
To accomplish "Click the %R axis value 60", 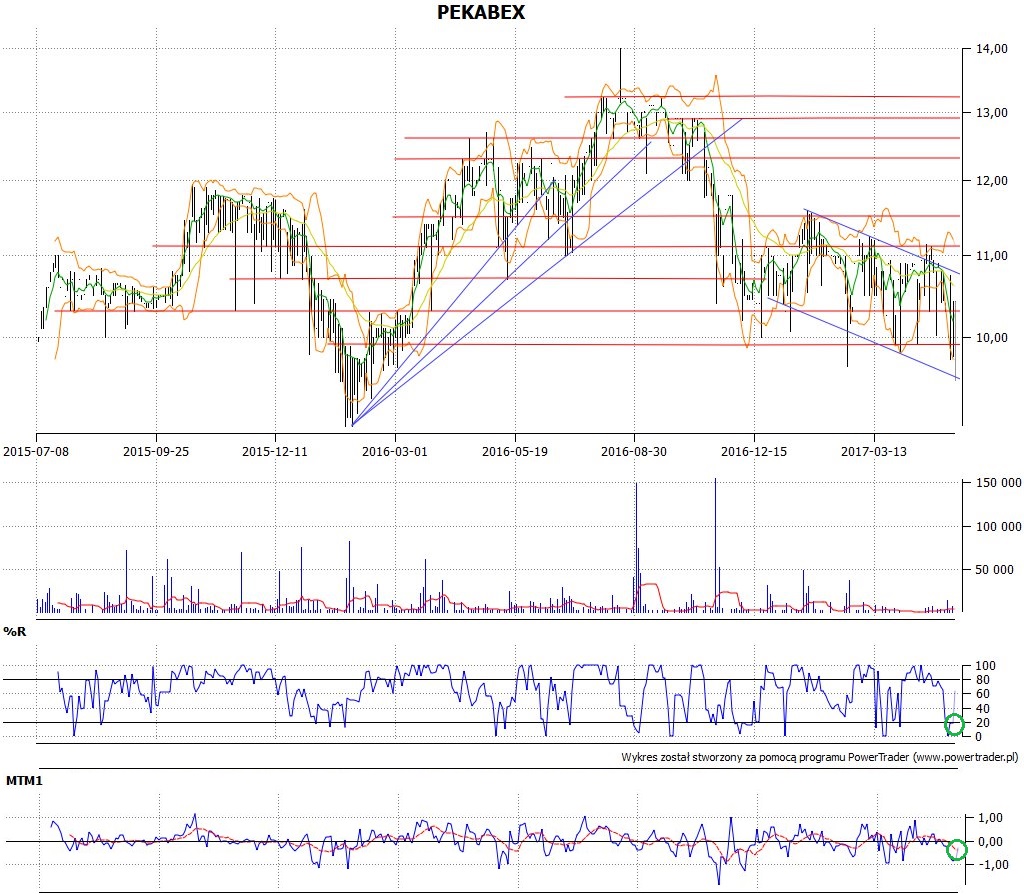I will click(x=983, y=694).
